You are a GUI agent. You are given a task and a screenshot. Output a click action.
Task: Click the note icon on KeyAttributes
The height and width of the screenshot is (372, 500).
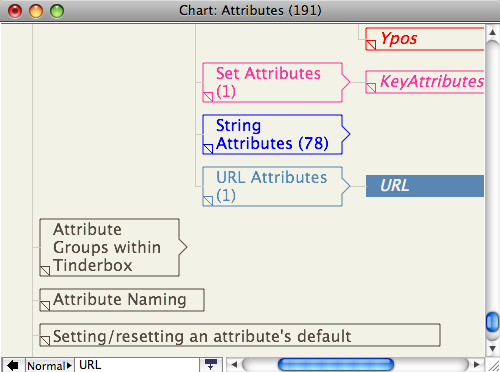pyautogui.click(x=371, y=88)
